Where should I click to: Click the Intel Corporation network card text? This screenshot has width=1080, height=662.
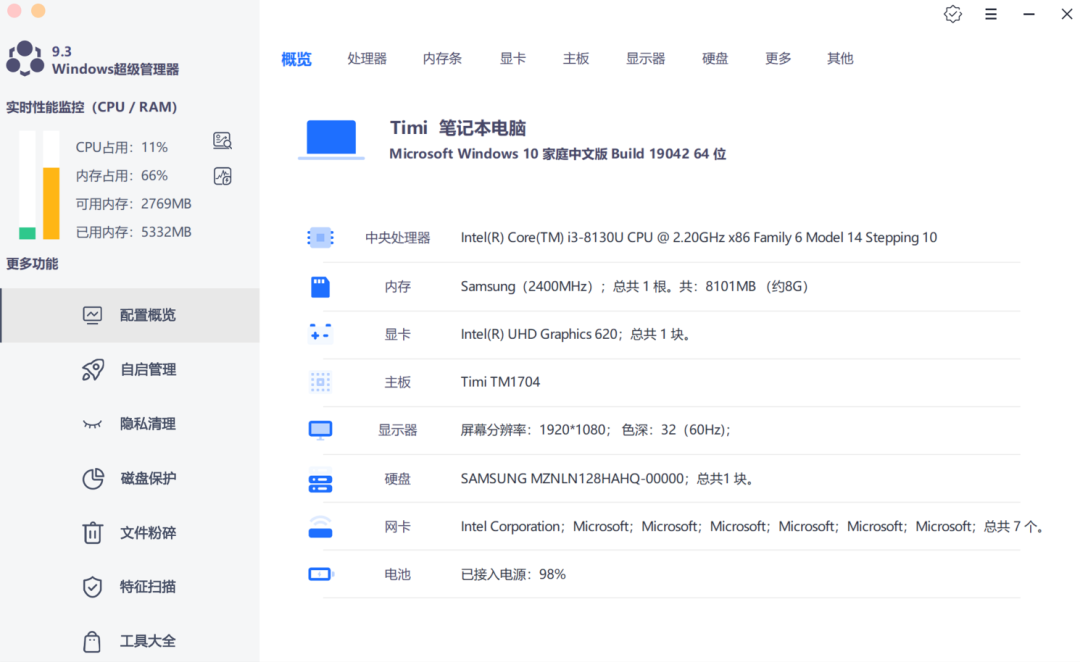pyautogui.click(x=752, y=527)
